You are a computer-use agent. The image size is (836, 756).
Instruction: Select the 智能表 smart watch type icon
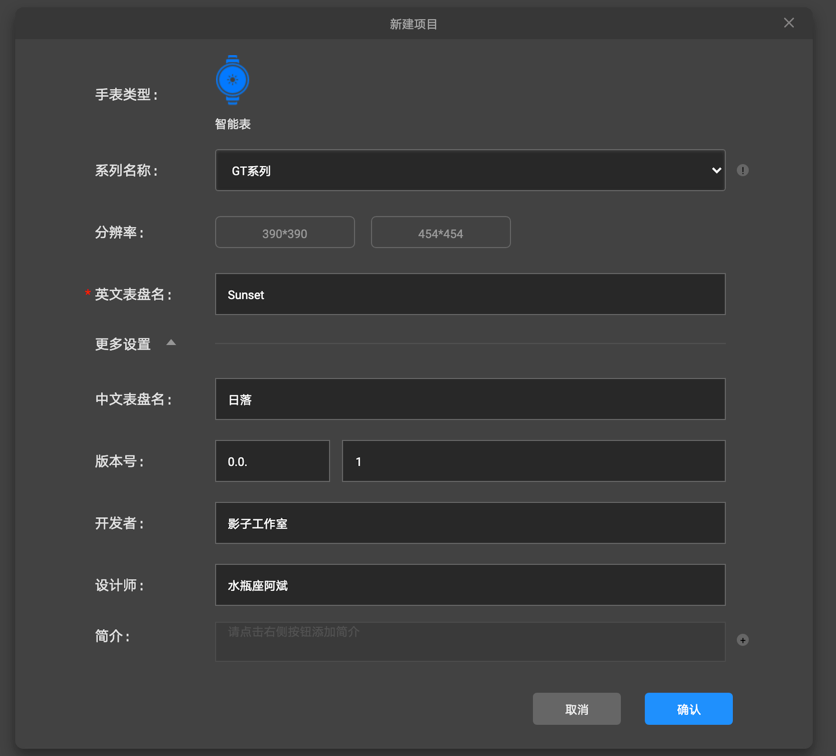(232, 80)
